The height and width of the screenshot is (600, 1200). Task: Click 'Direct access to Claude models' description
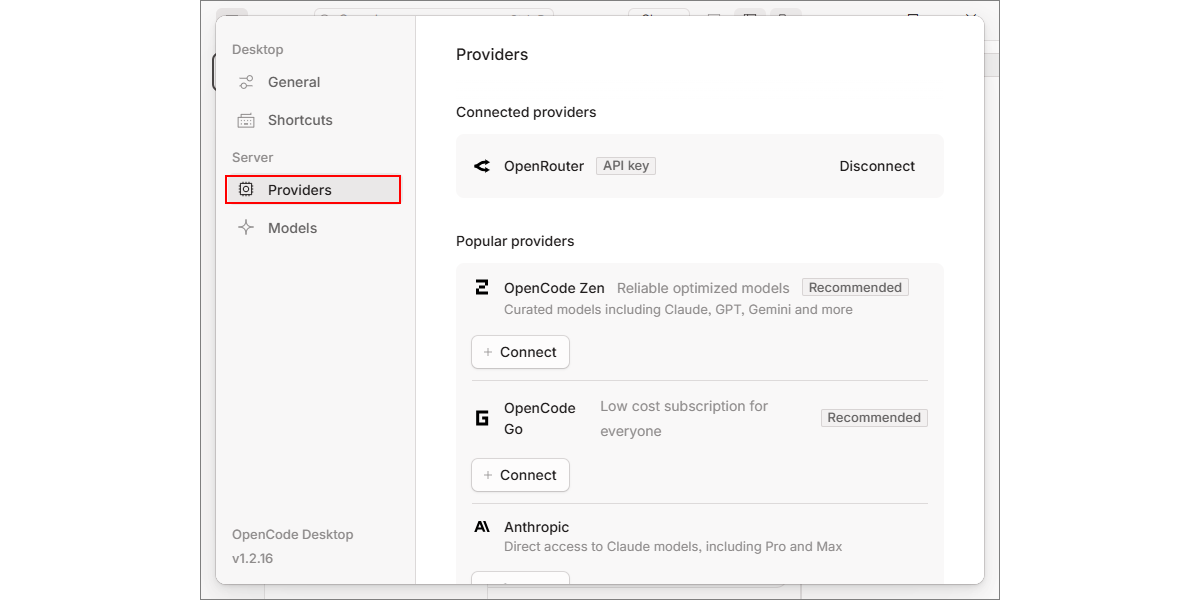(673, 547)
